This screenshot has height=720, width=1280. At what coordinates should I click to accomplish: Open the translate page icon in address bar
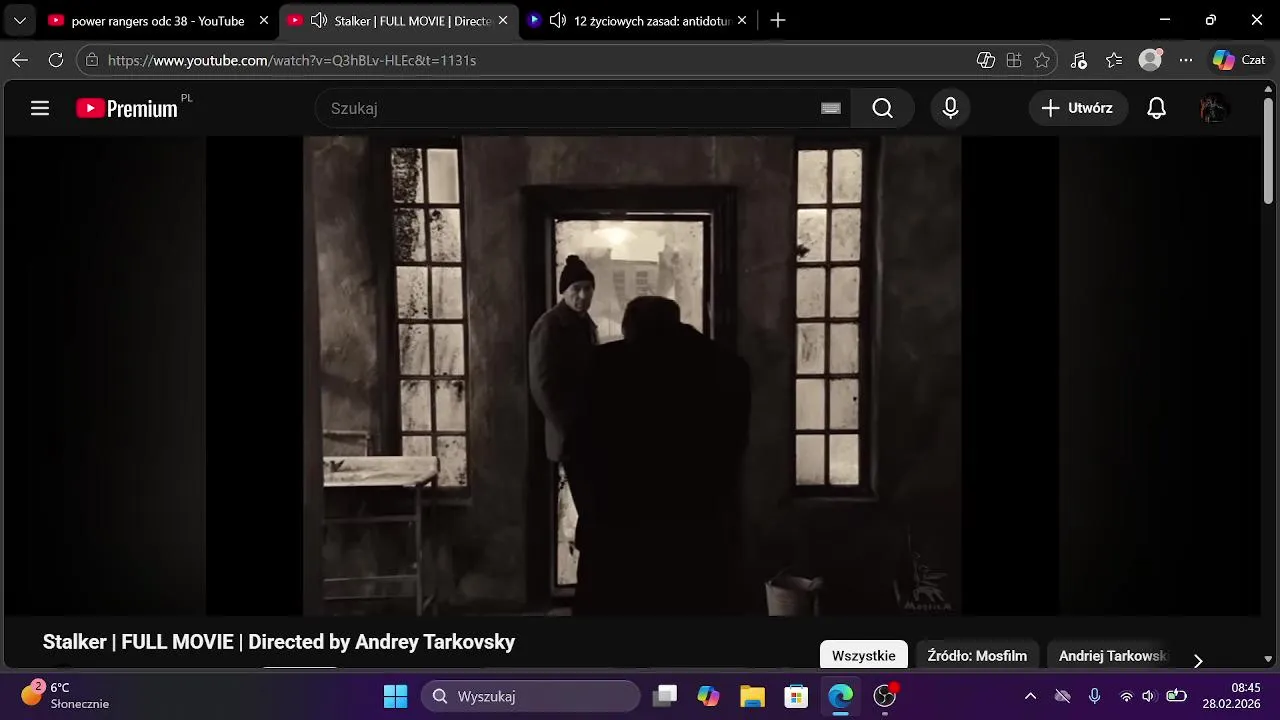(986, 60)
